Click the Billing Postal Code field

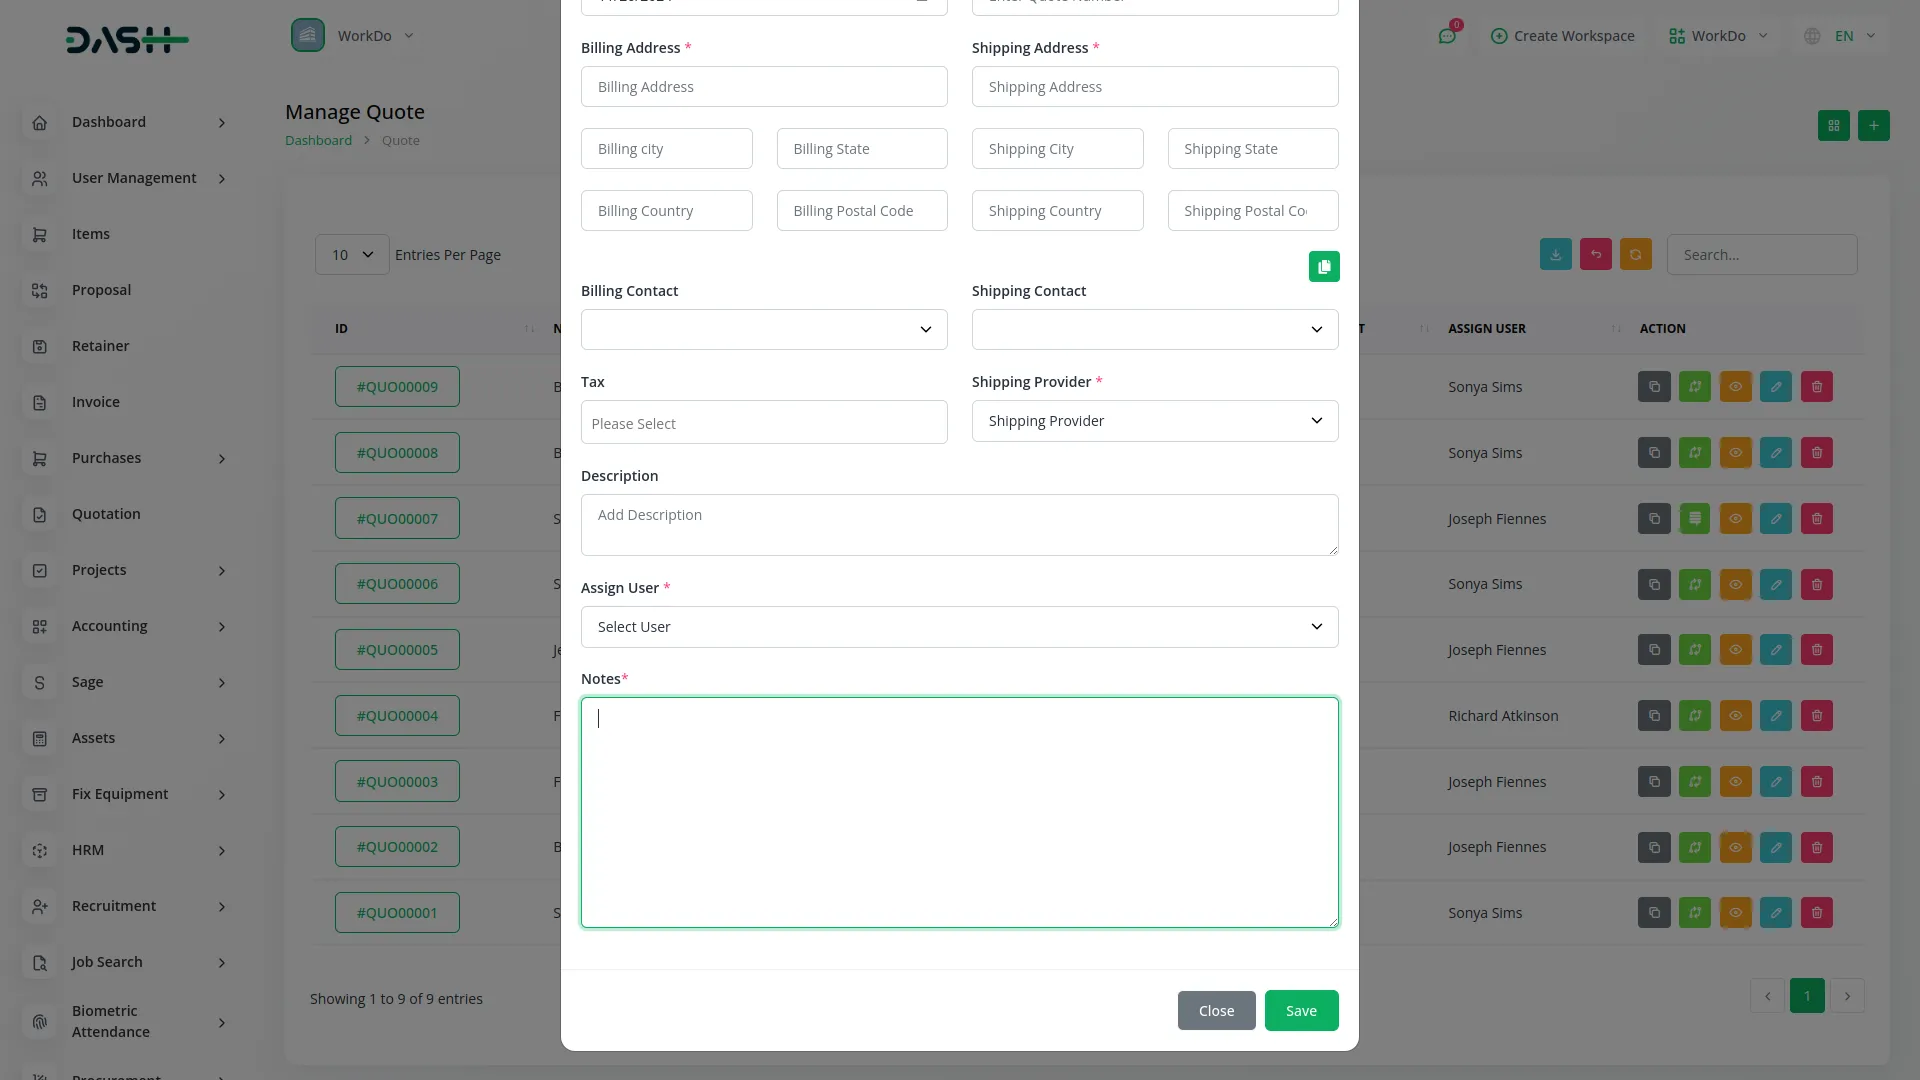[x=862, y=211]
